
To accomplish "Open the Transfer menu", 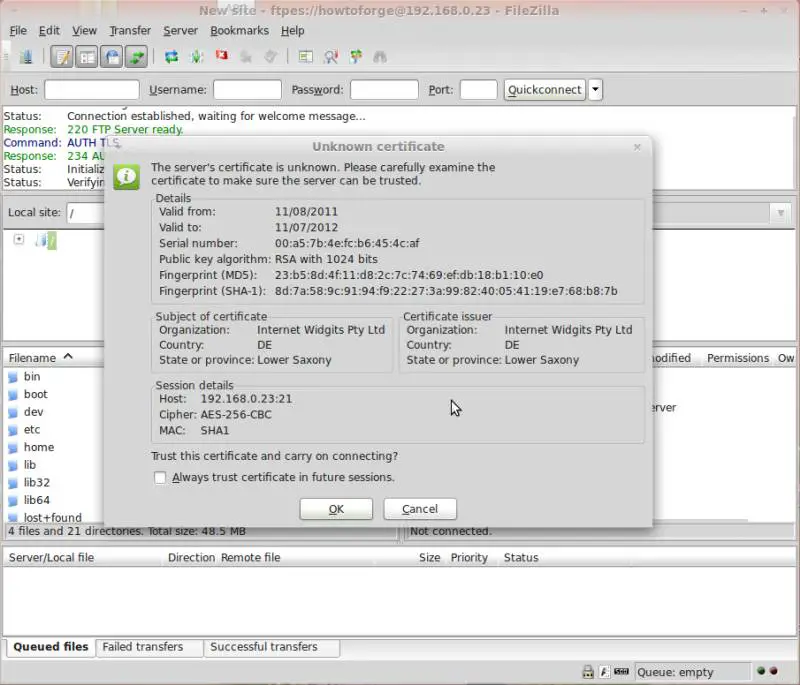I will tap(130, 31).
